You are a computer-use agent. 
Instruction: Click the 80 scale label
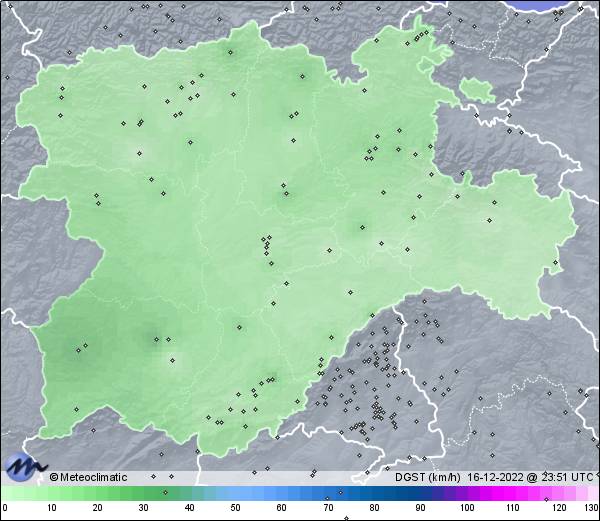tap(375, 508)
